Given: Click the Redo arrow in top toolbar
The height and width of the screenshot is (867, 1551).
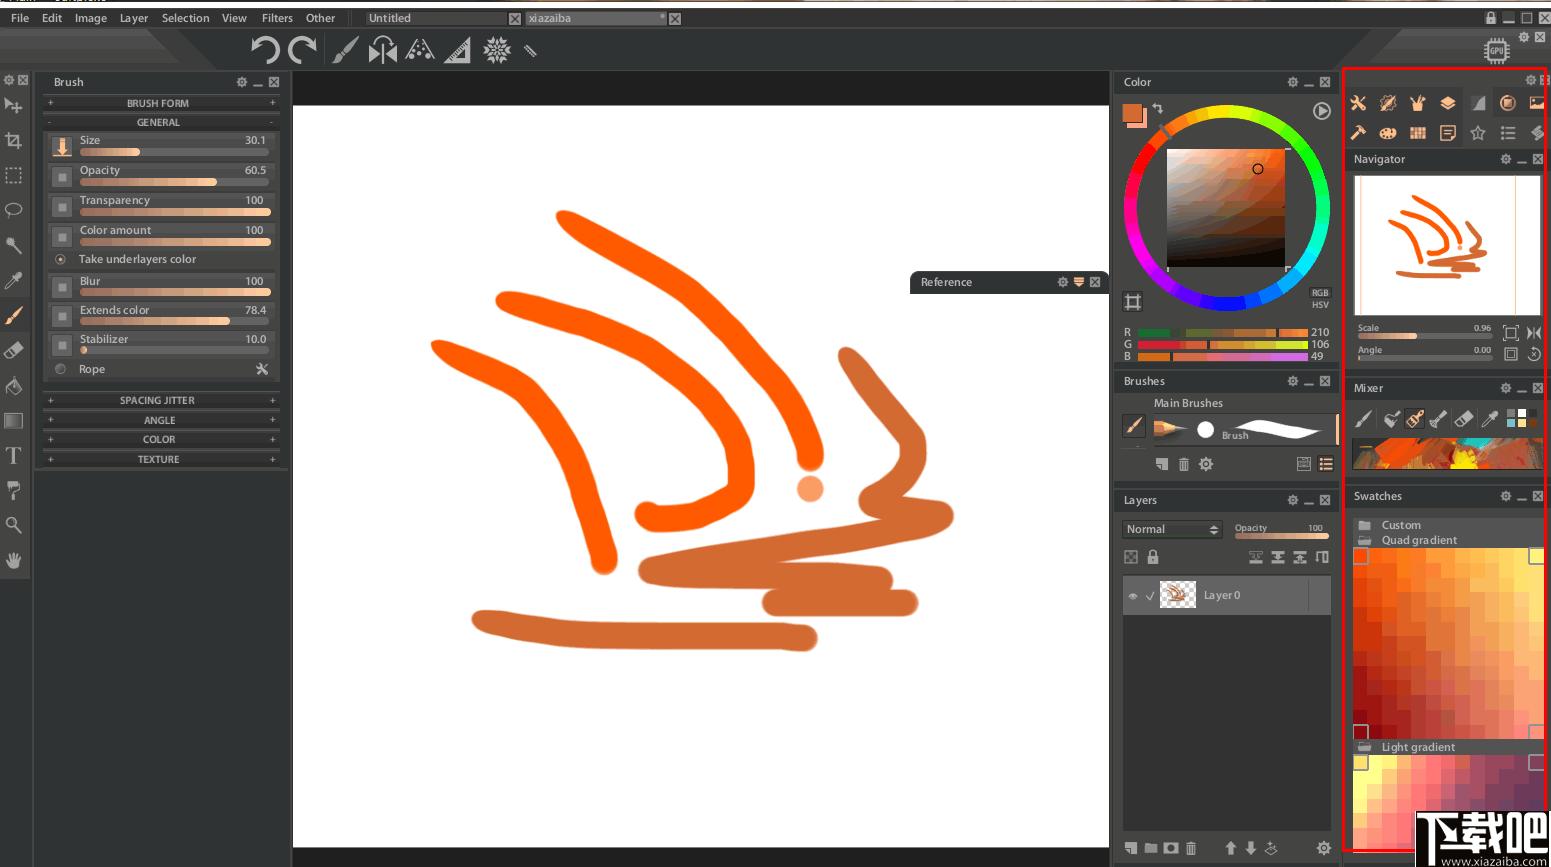Looking at the screenshot, I should coord(302,50).
